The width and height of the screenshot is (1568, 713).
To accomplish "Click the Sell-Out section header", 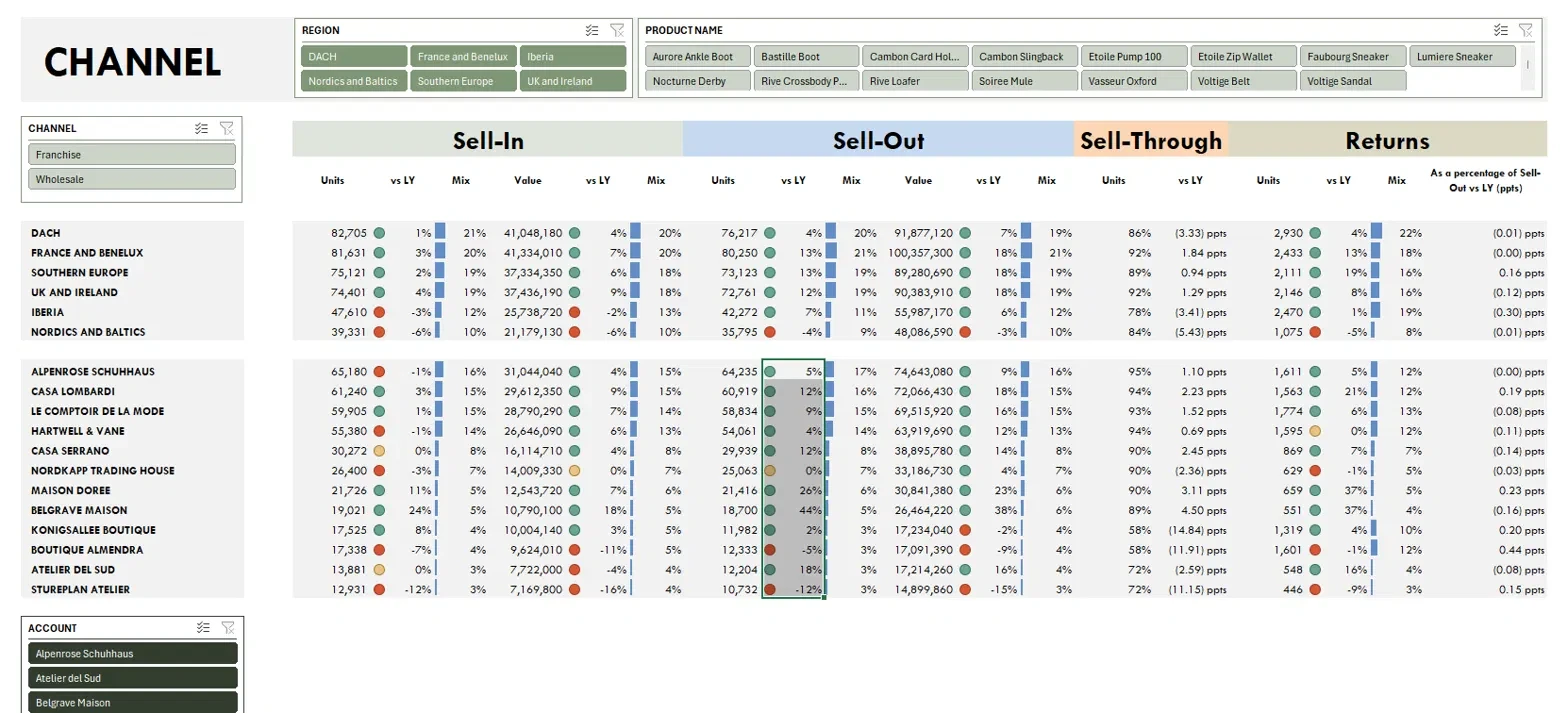I will point(878,140).
